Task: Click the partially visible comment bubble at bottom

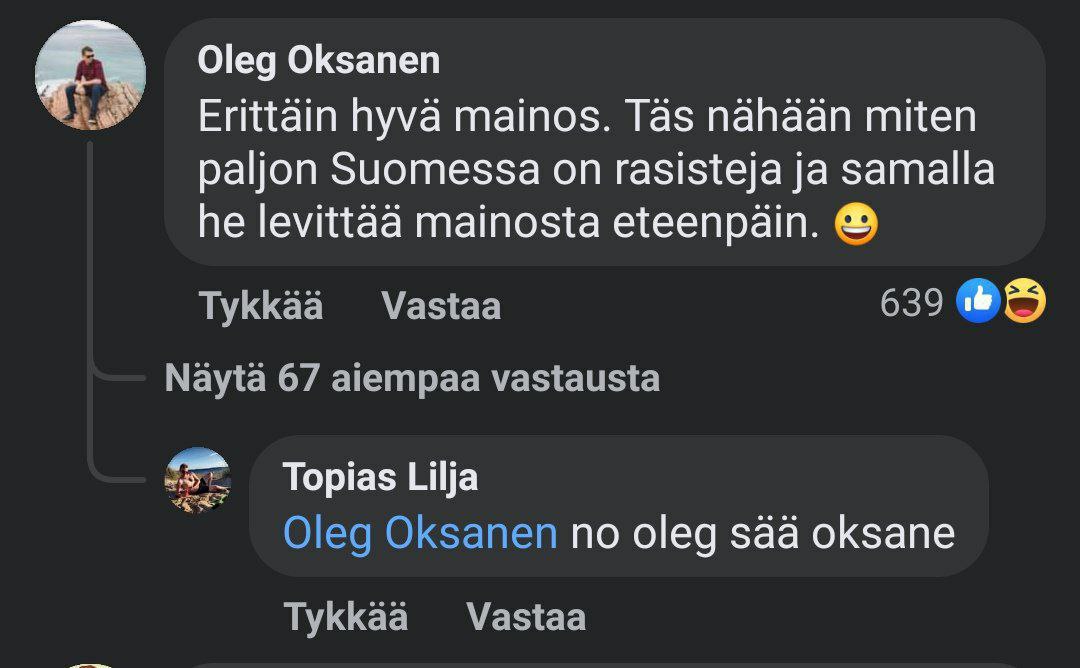Action: click(600, 663)
